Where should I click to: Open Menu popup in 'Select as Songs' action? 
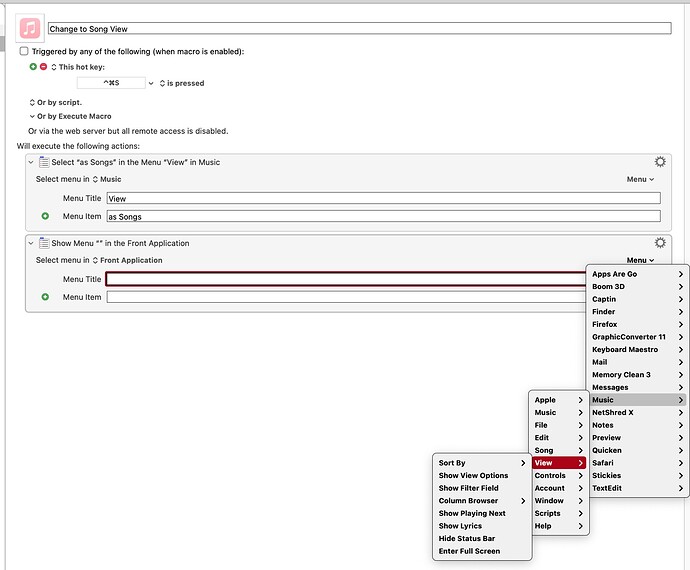[640, 179]
